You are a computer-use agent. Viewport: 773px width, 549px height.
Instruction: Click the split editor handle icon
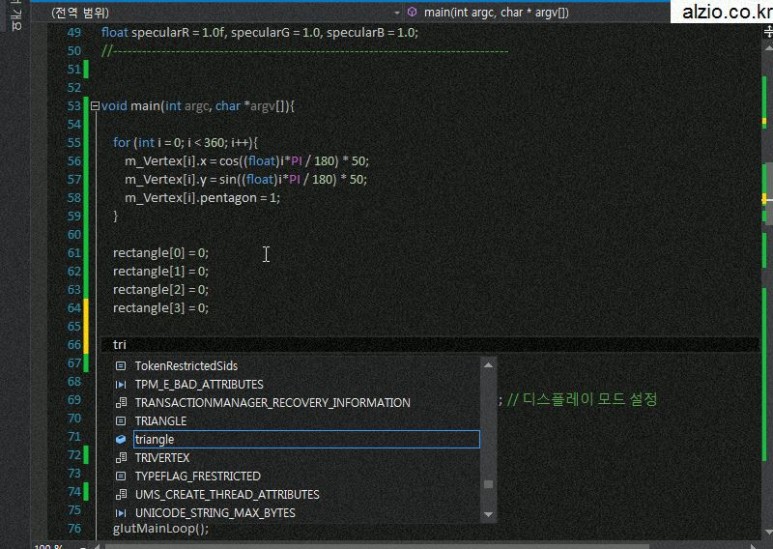click(768, 32)
